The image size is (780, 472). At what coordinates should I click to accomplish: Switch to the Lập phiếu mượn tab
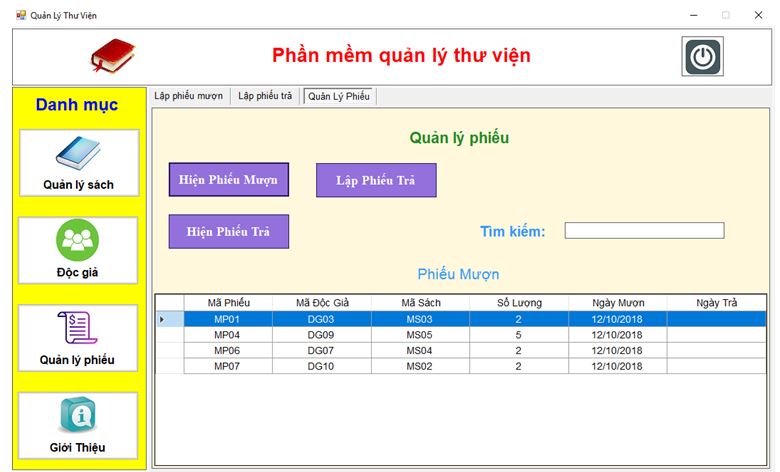pos(189,96)
